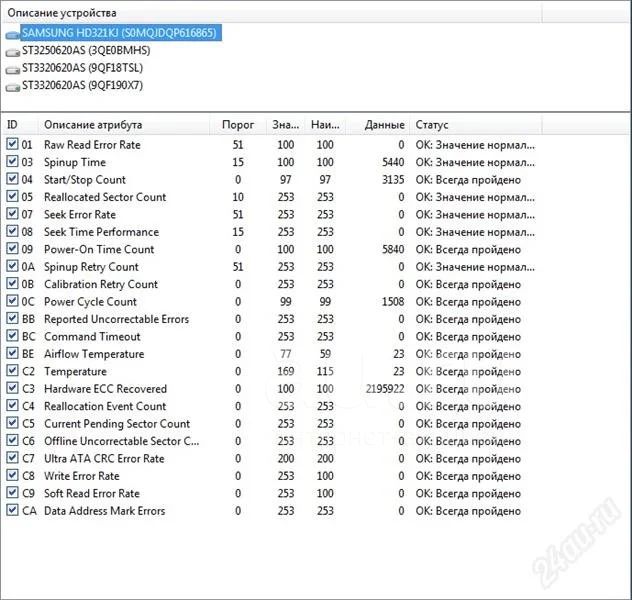
Task: Select device SAMSUNG HD321KJ (S0MQJDQP616865)
Action: pyautogui.click(x=119, y=33)
